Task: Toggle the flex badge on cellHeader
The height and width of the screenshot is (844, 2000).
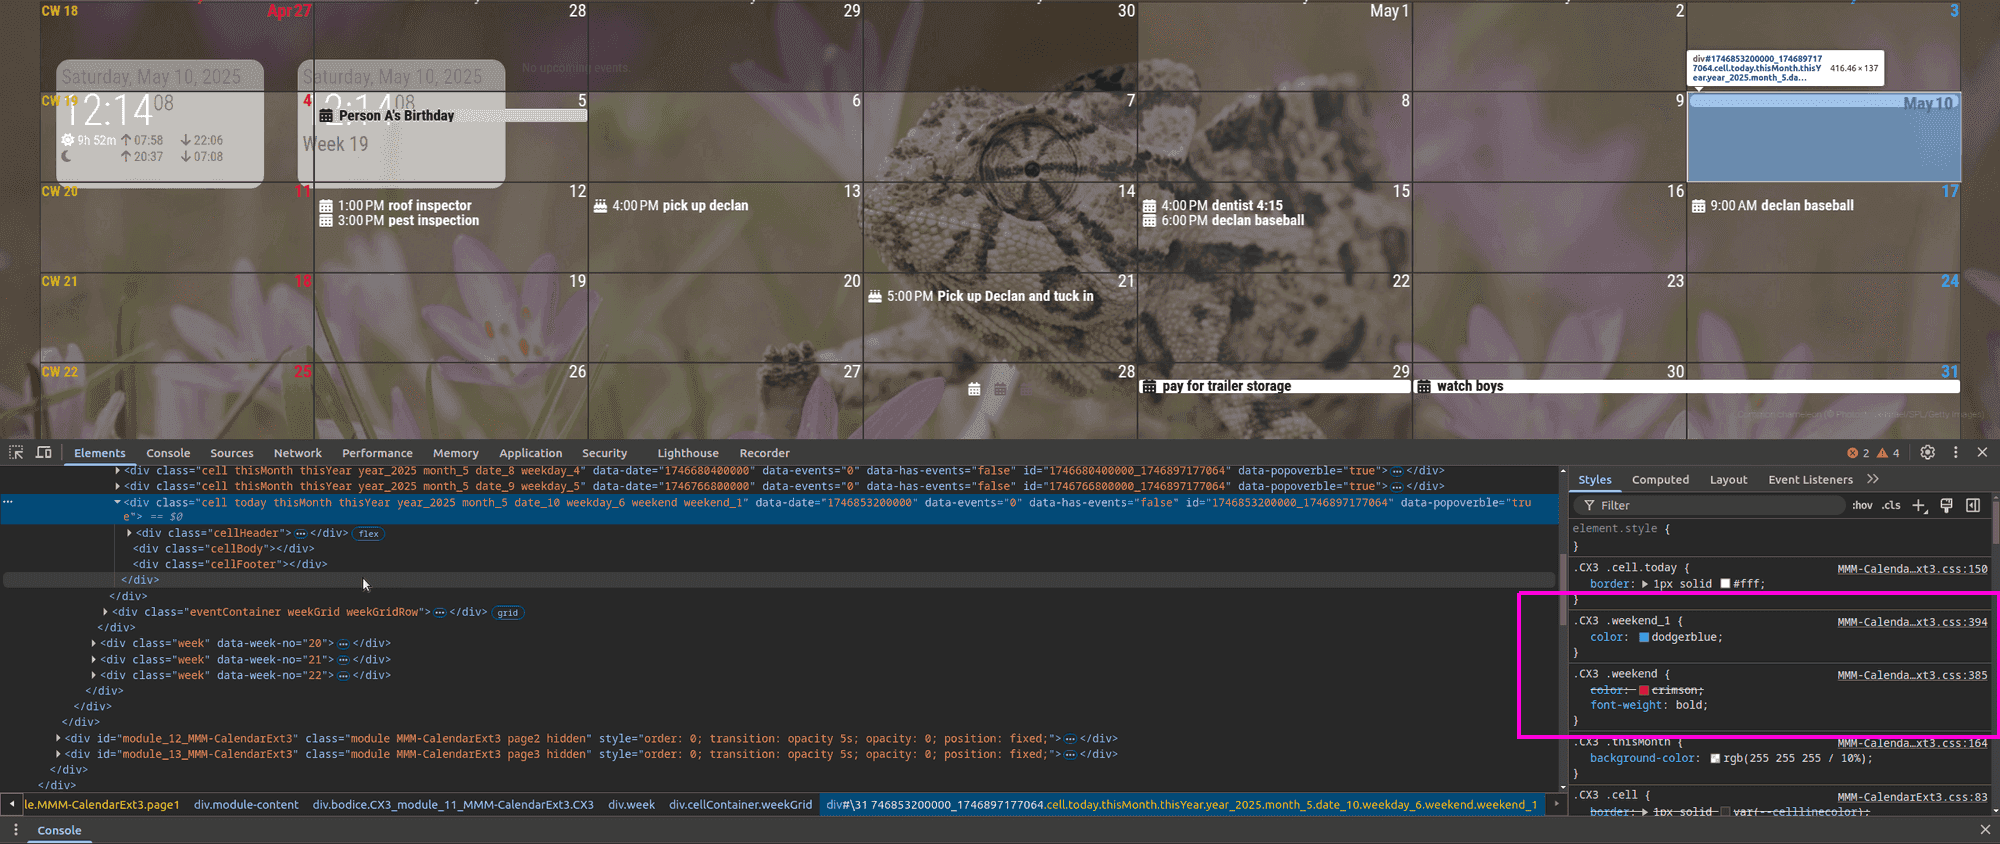Action: tap(369, 534)
